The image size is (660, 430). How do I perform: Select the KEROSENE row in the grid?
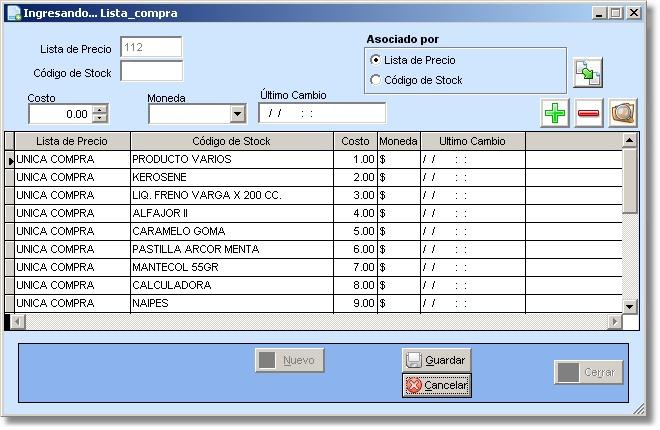(x=230, y=177)
